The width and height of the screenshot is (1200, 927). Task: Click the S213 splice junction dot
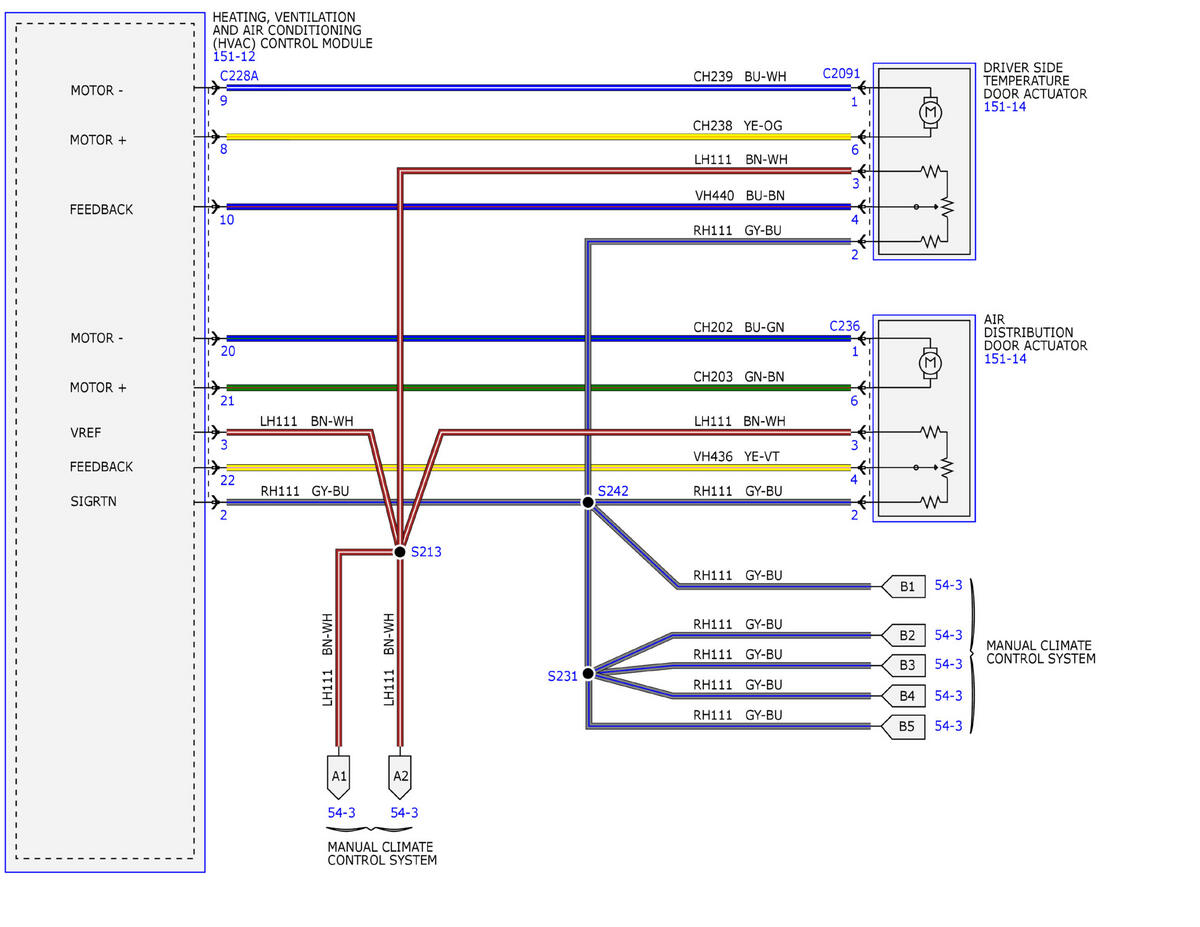tap(400, 551)
